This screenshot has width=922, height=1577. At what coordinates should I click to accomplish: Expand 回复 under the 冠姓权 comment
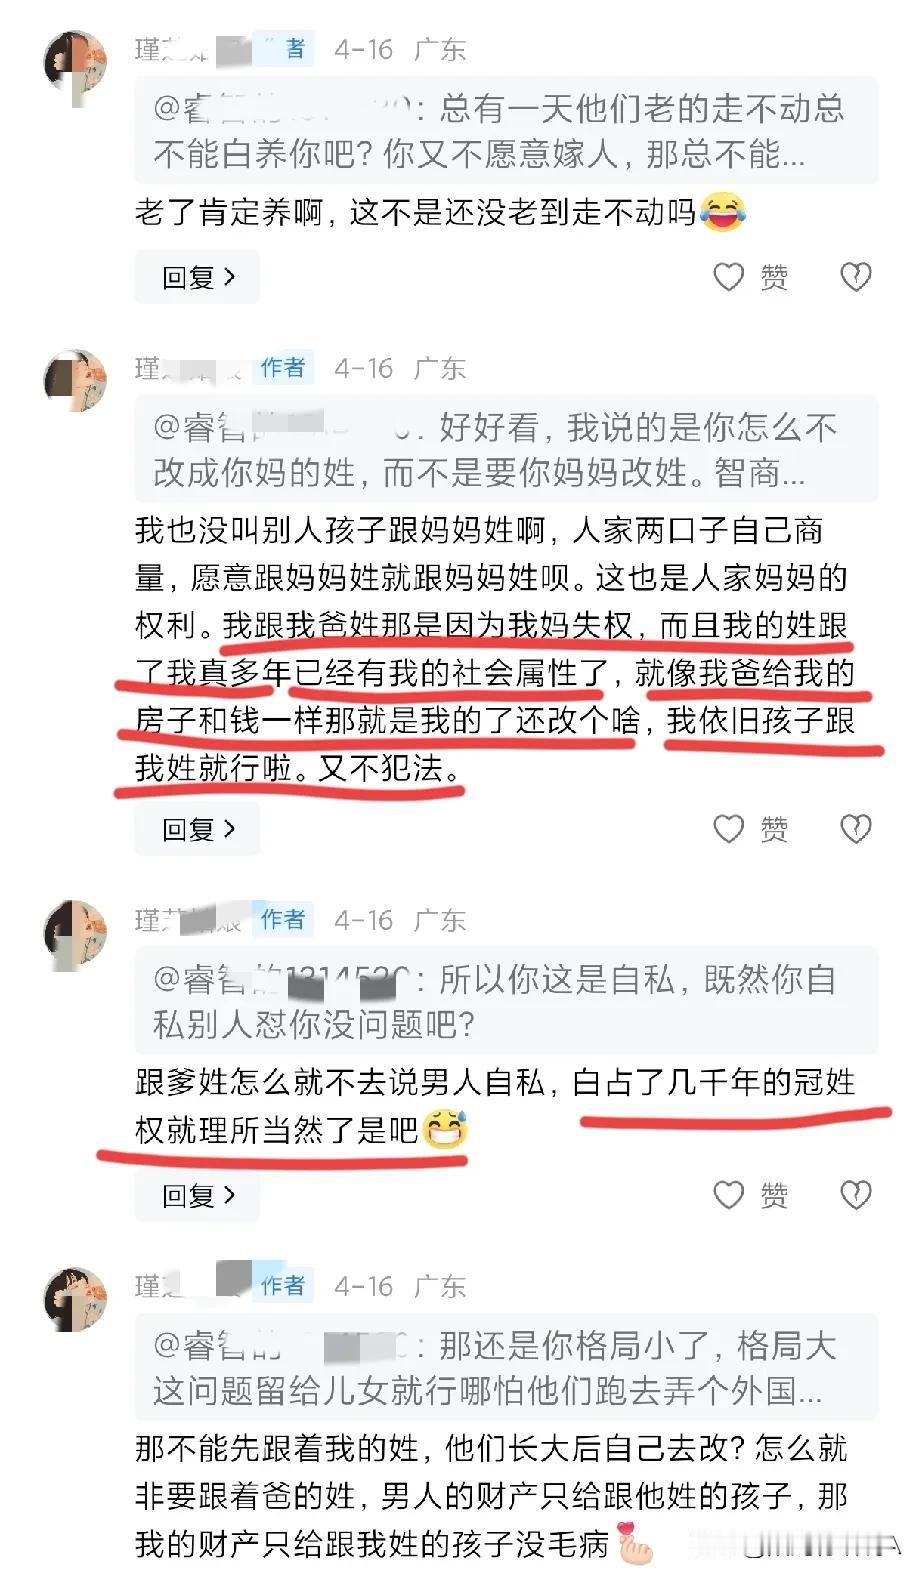pyautogui.click(x=197, y=1194)
